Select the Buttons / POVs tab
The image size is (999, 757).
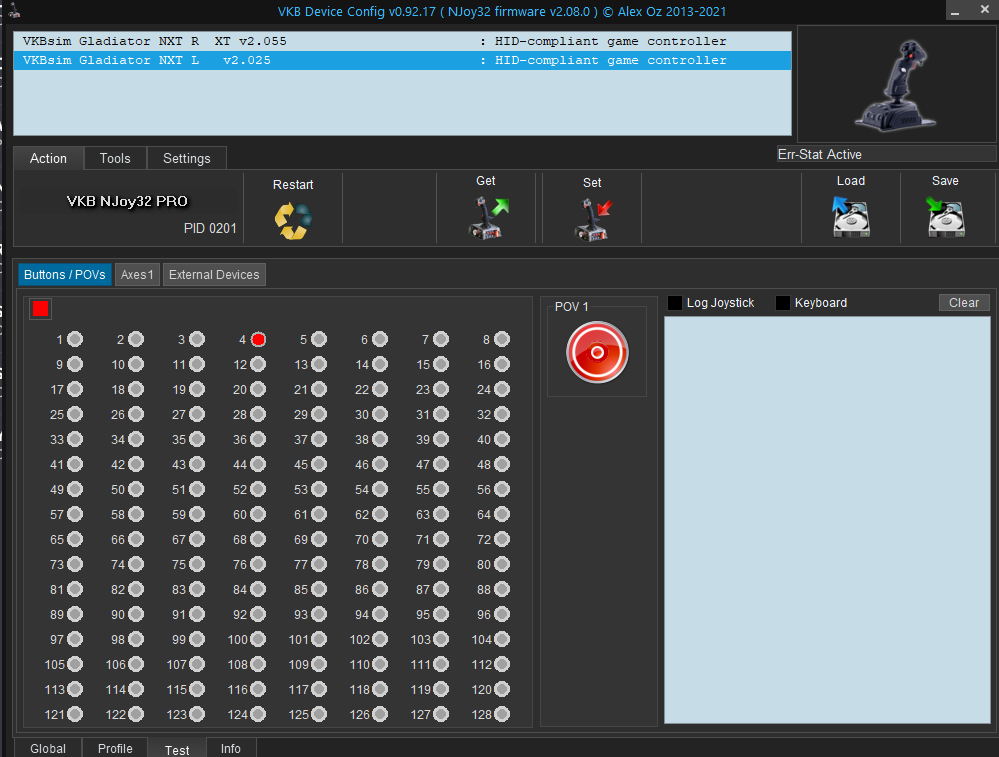65,275
